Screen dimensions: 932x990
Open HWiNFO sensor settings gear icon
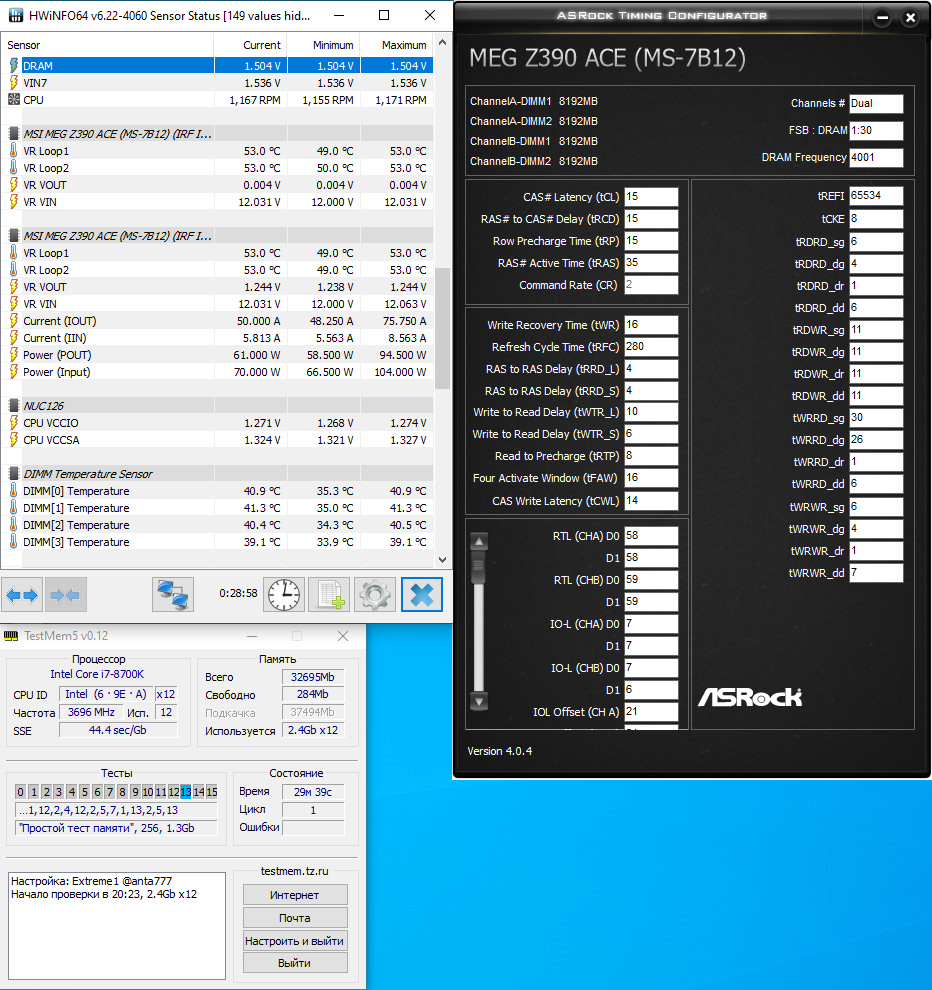coord(375,595)
